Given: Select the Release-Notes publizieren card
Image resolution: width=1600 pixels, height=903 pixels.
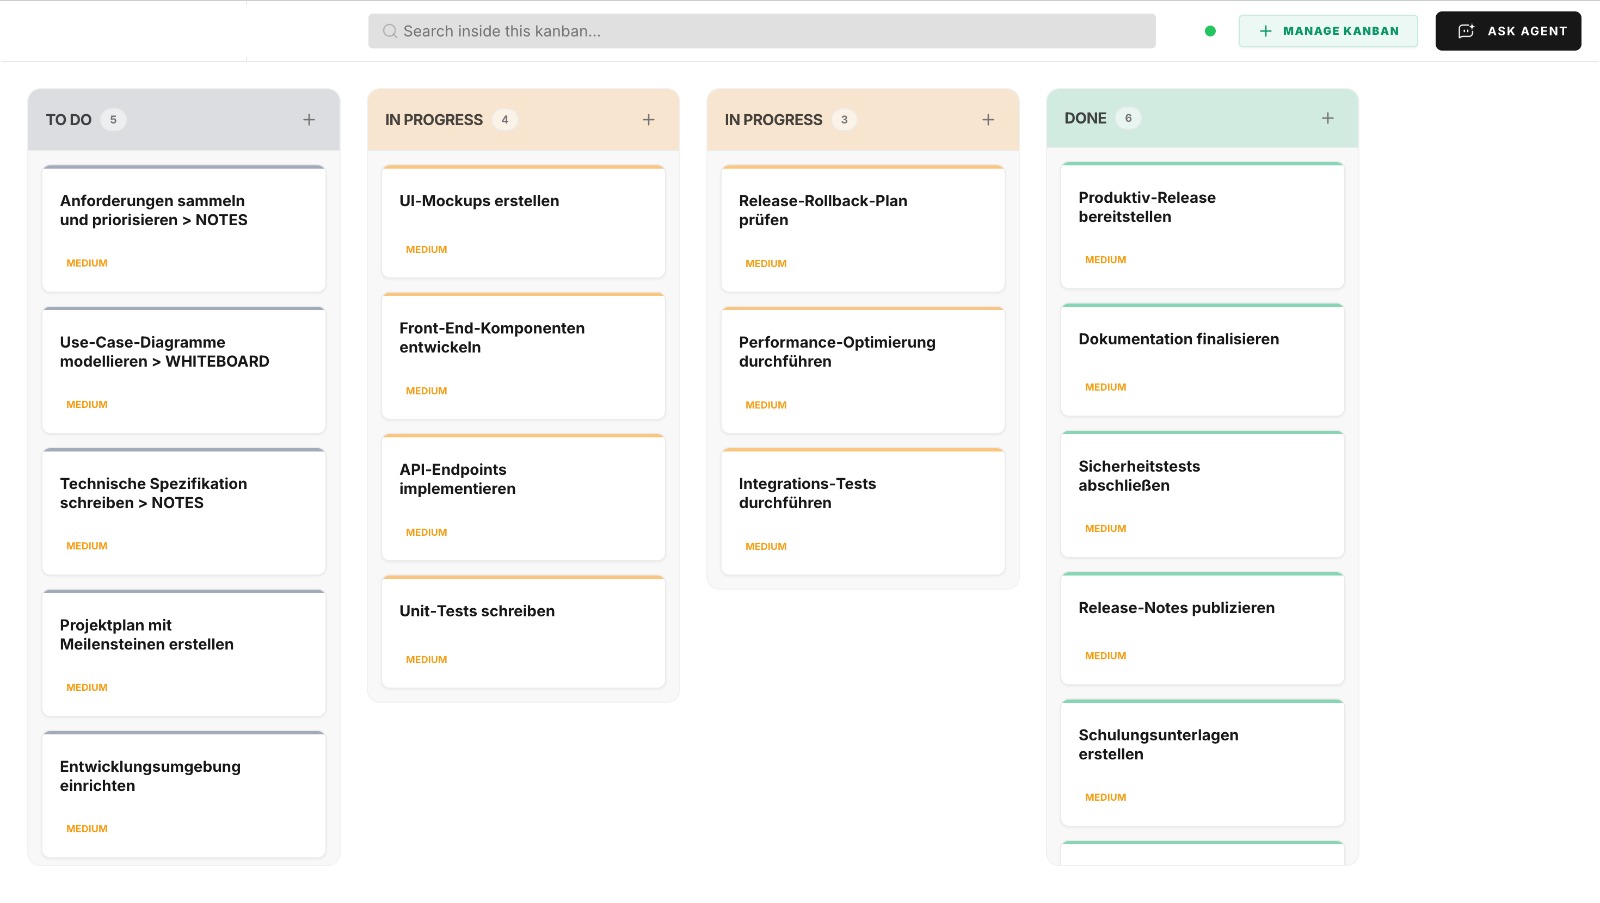Looking at the screenshot, I should tap(1202, 629).
